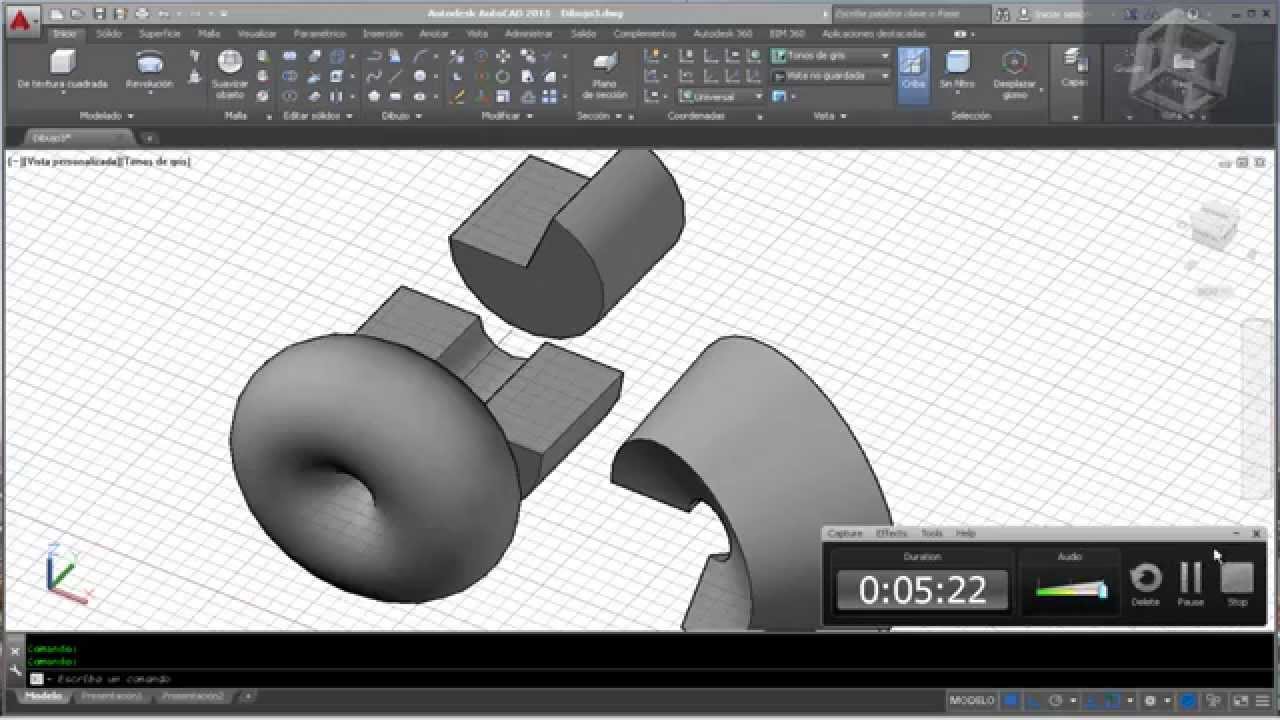Expand the Vista panel title
The height and width of the screenshot is (720, 1280).
pyautogui.click(x=829, y=116)
